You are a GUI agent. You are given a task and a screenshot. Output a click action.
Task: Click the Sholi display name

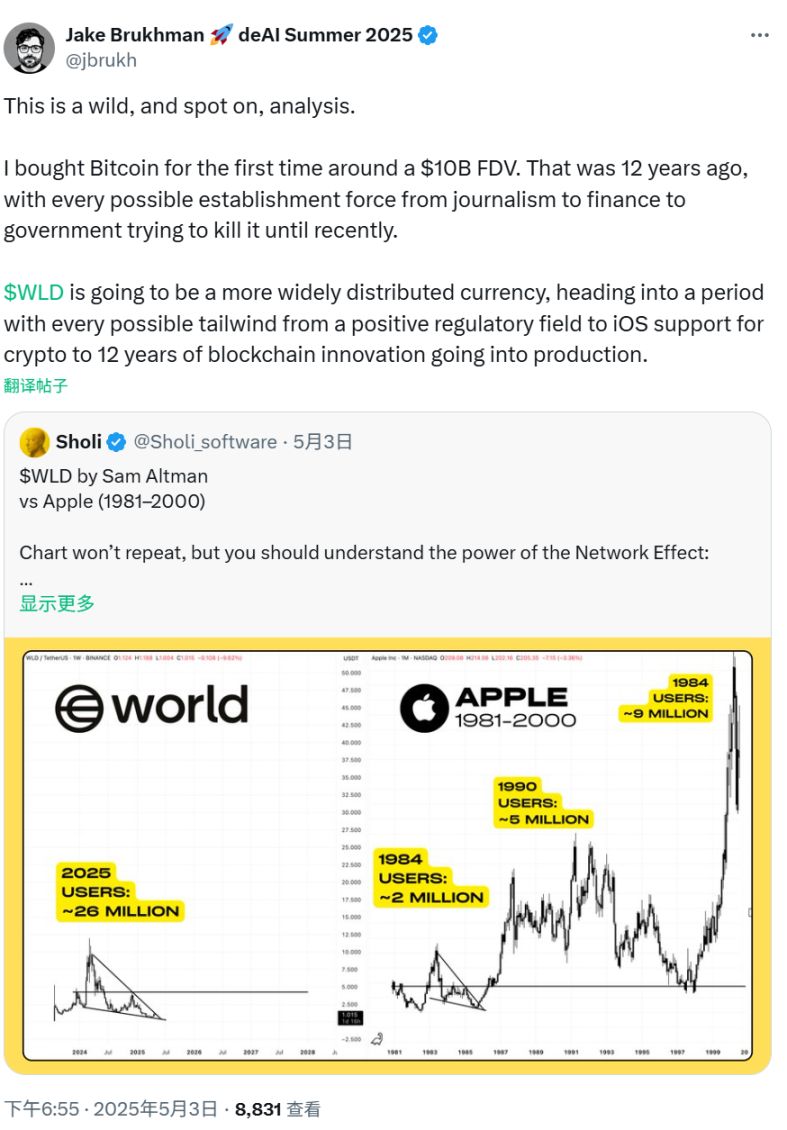78,442
